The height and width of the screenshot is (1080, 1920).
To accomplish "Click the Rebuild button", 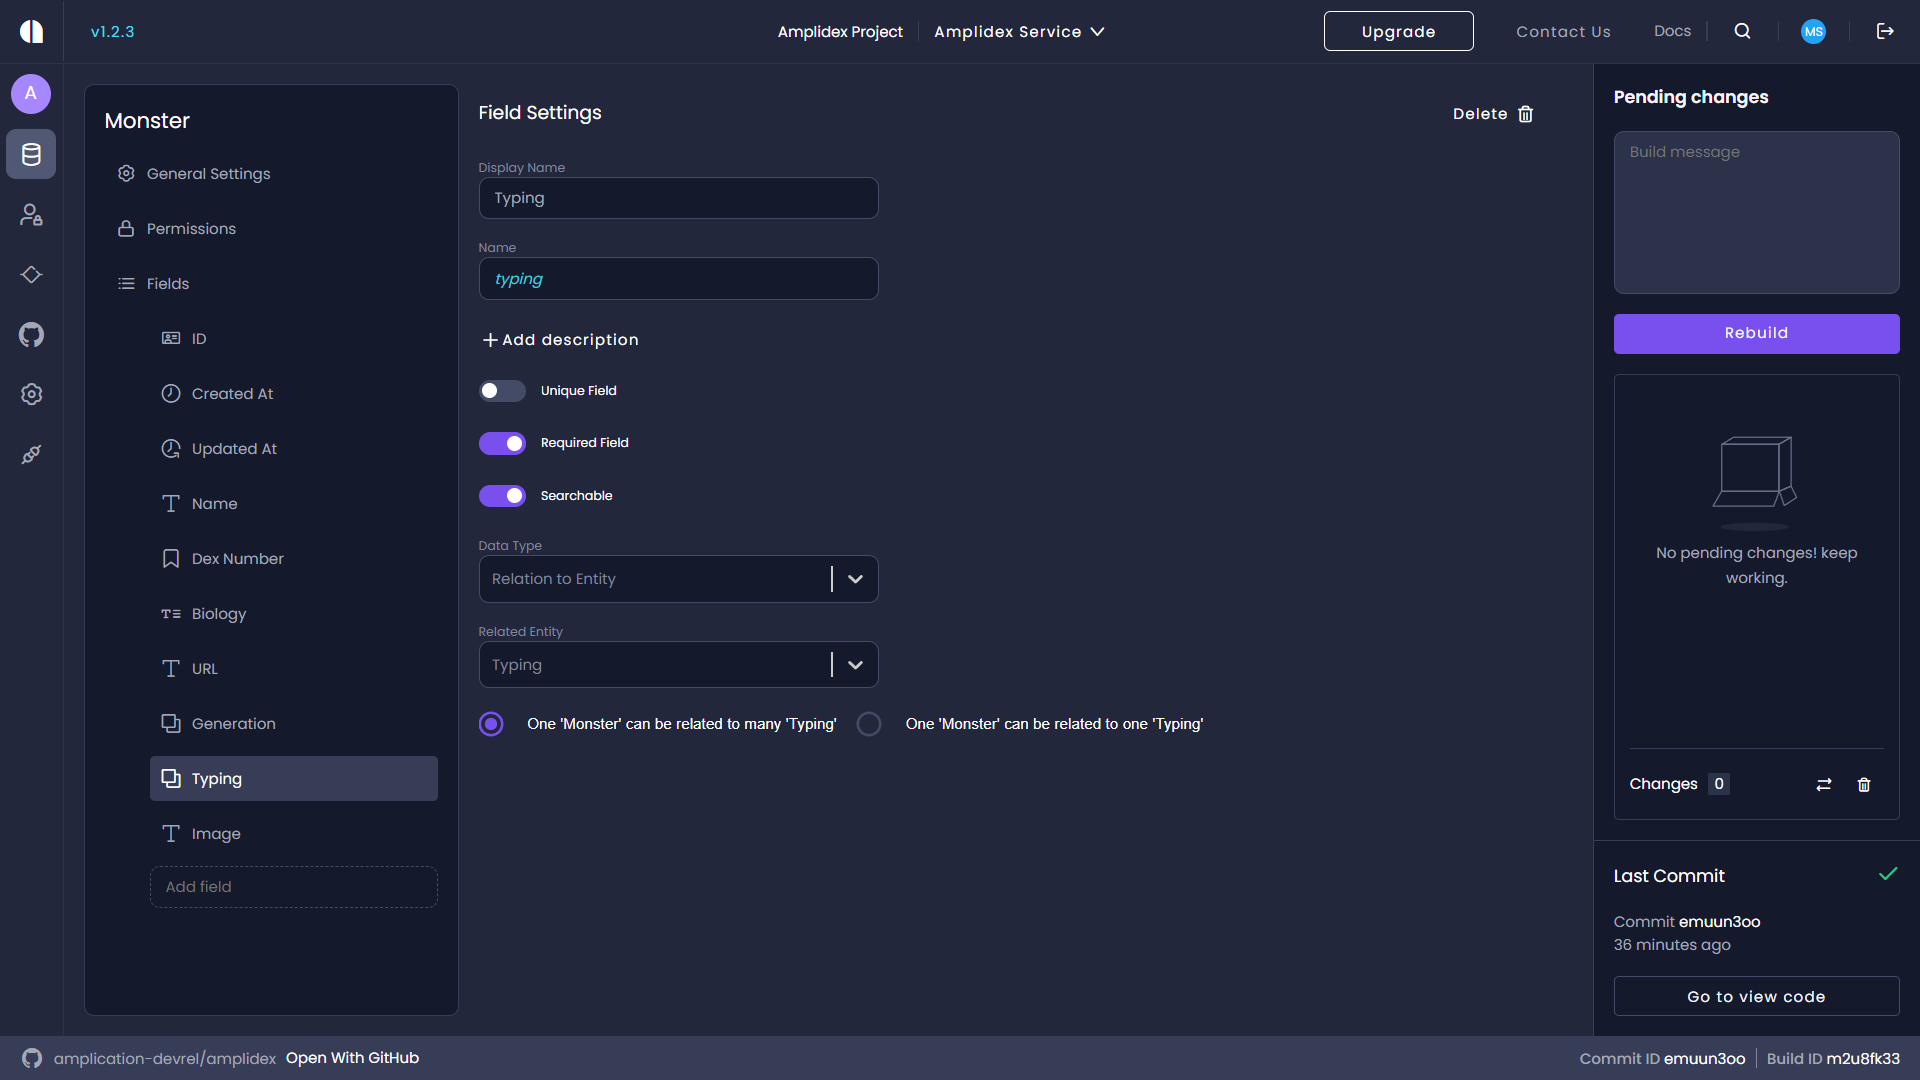I will [x=1756, y=333].
